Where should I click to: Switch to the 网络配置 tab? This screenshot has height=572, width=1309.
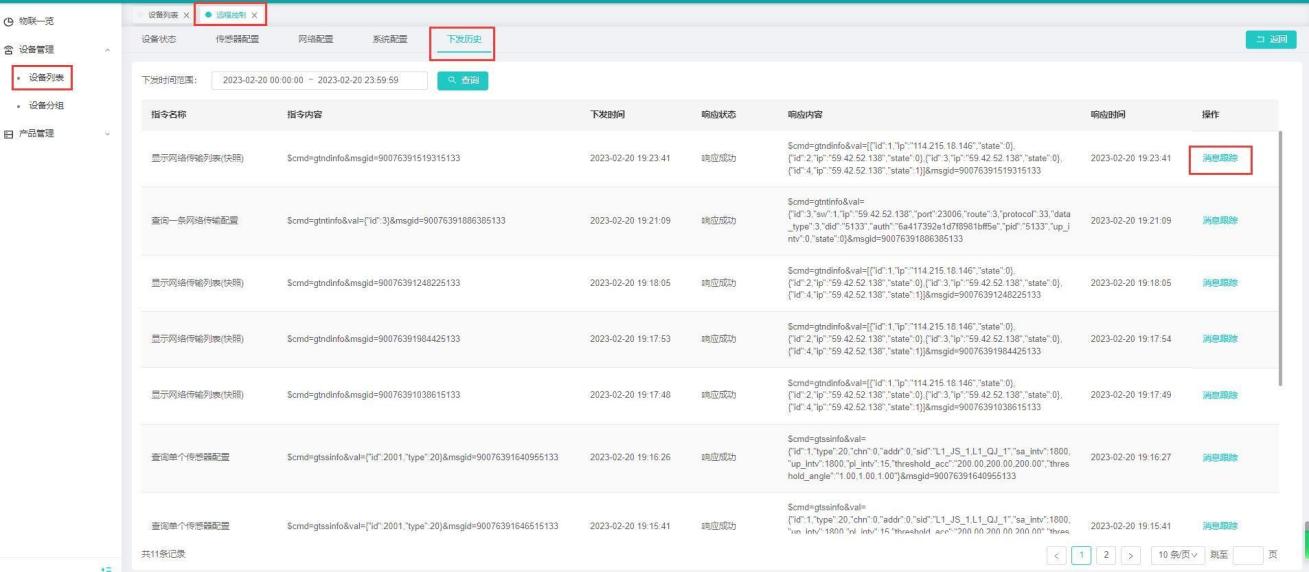coord(315,39)
